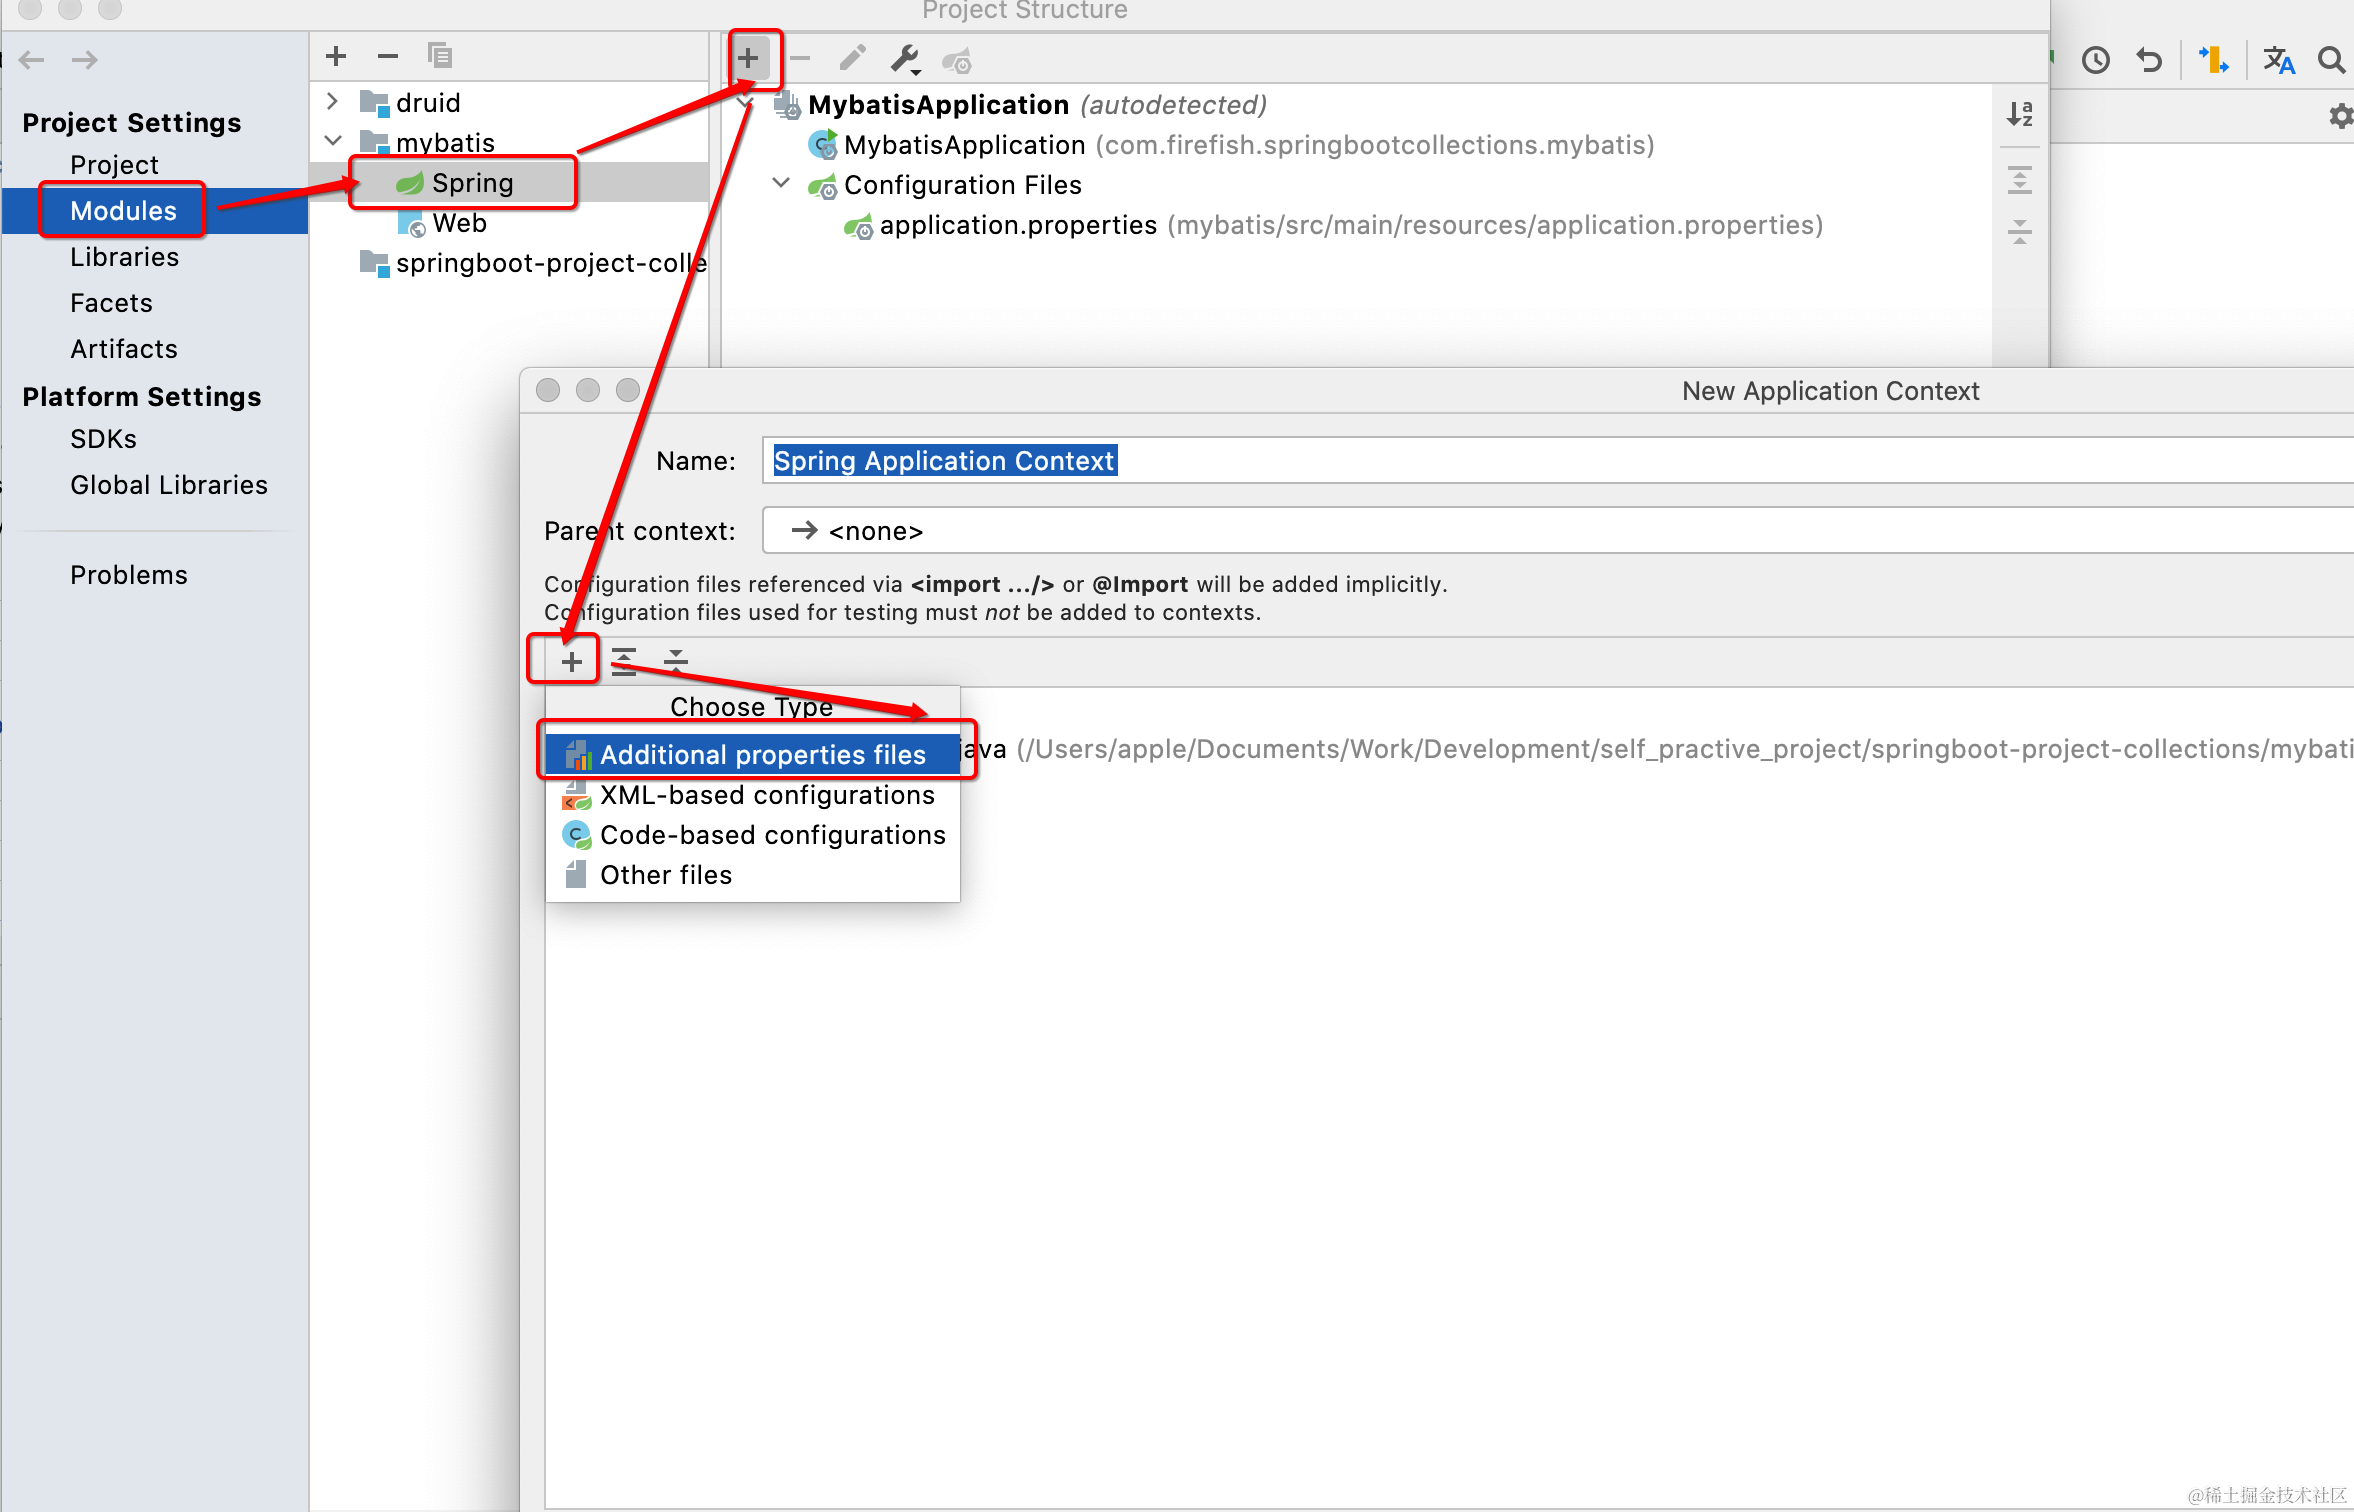This screenshot has height=1512, width=2354.
Task: Click the alphabetical sort icon
Action: tap(2019, 114)
